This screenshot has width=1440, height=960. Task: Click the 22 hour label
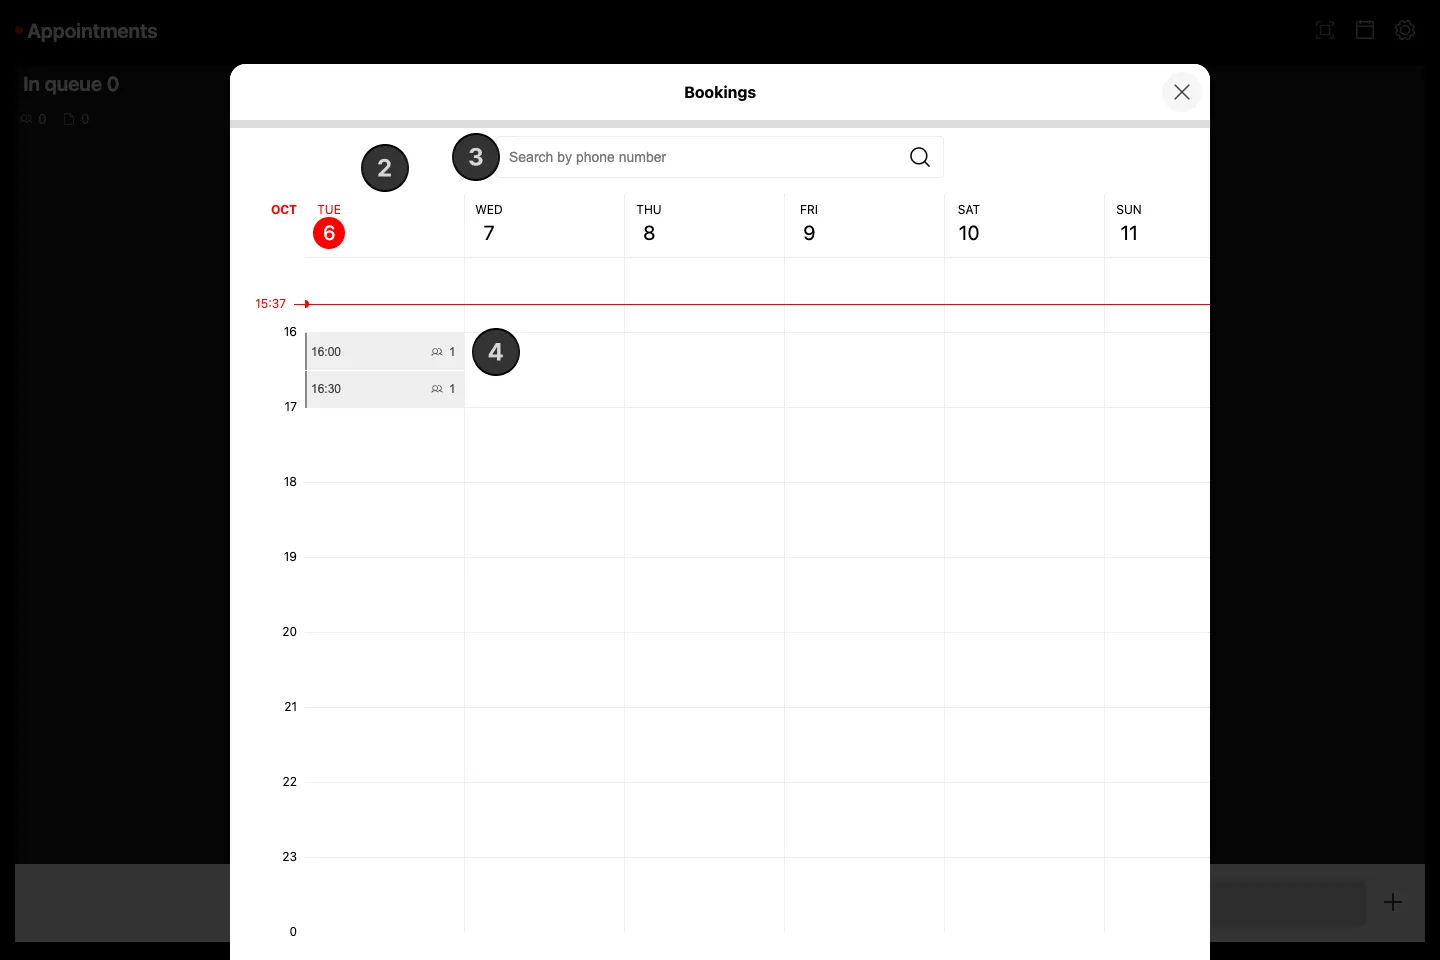(290, 782)
